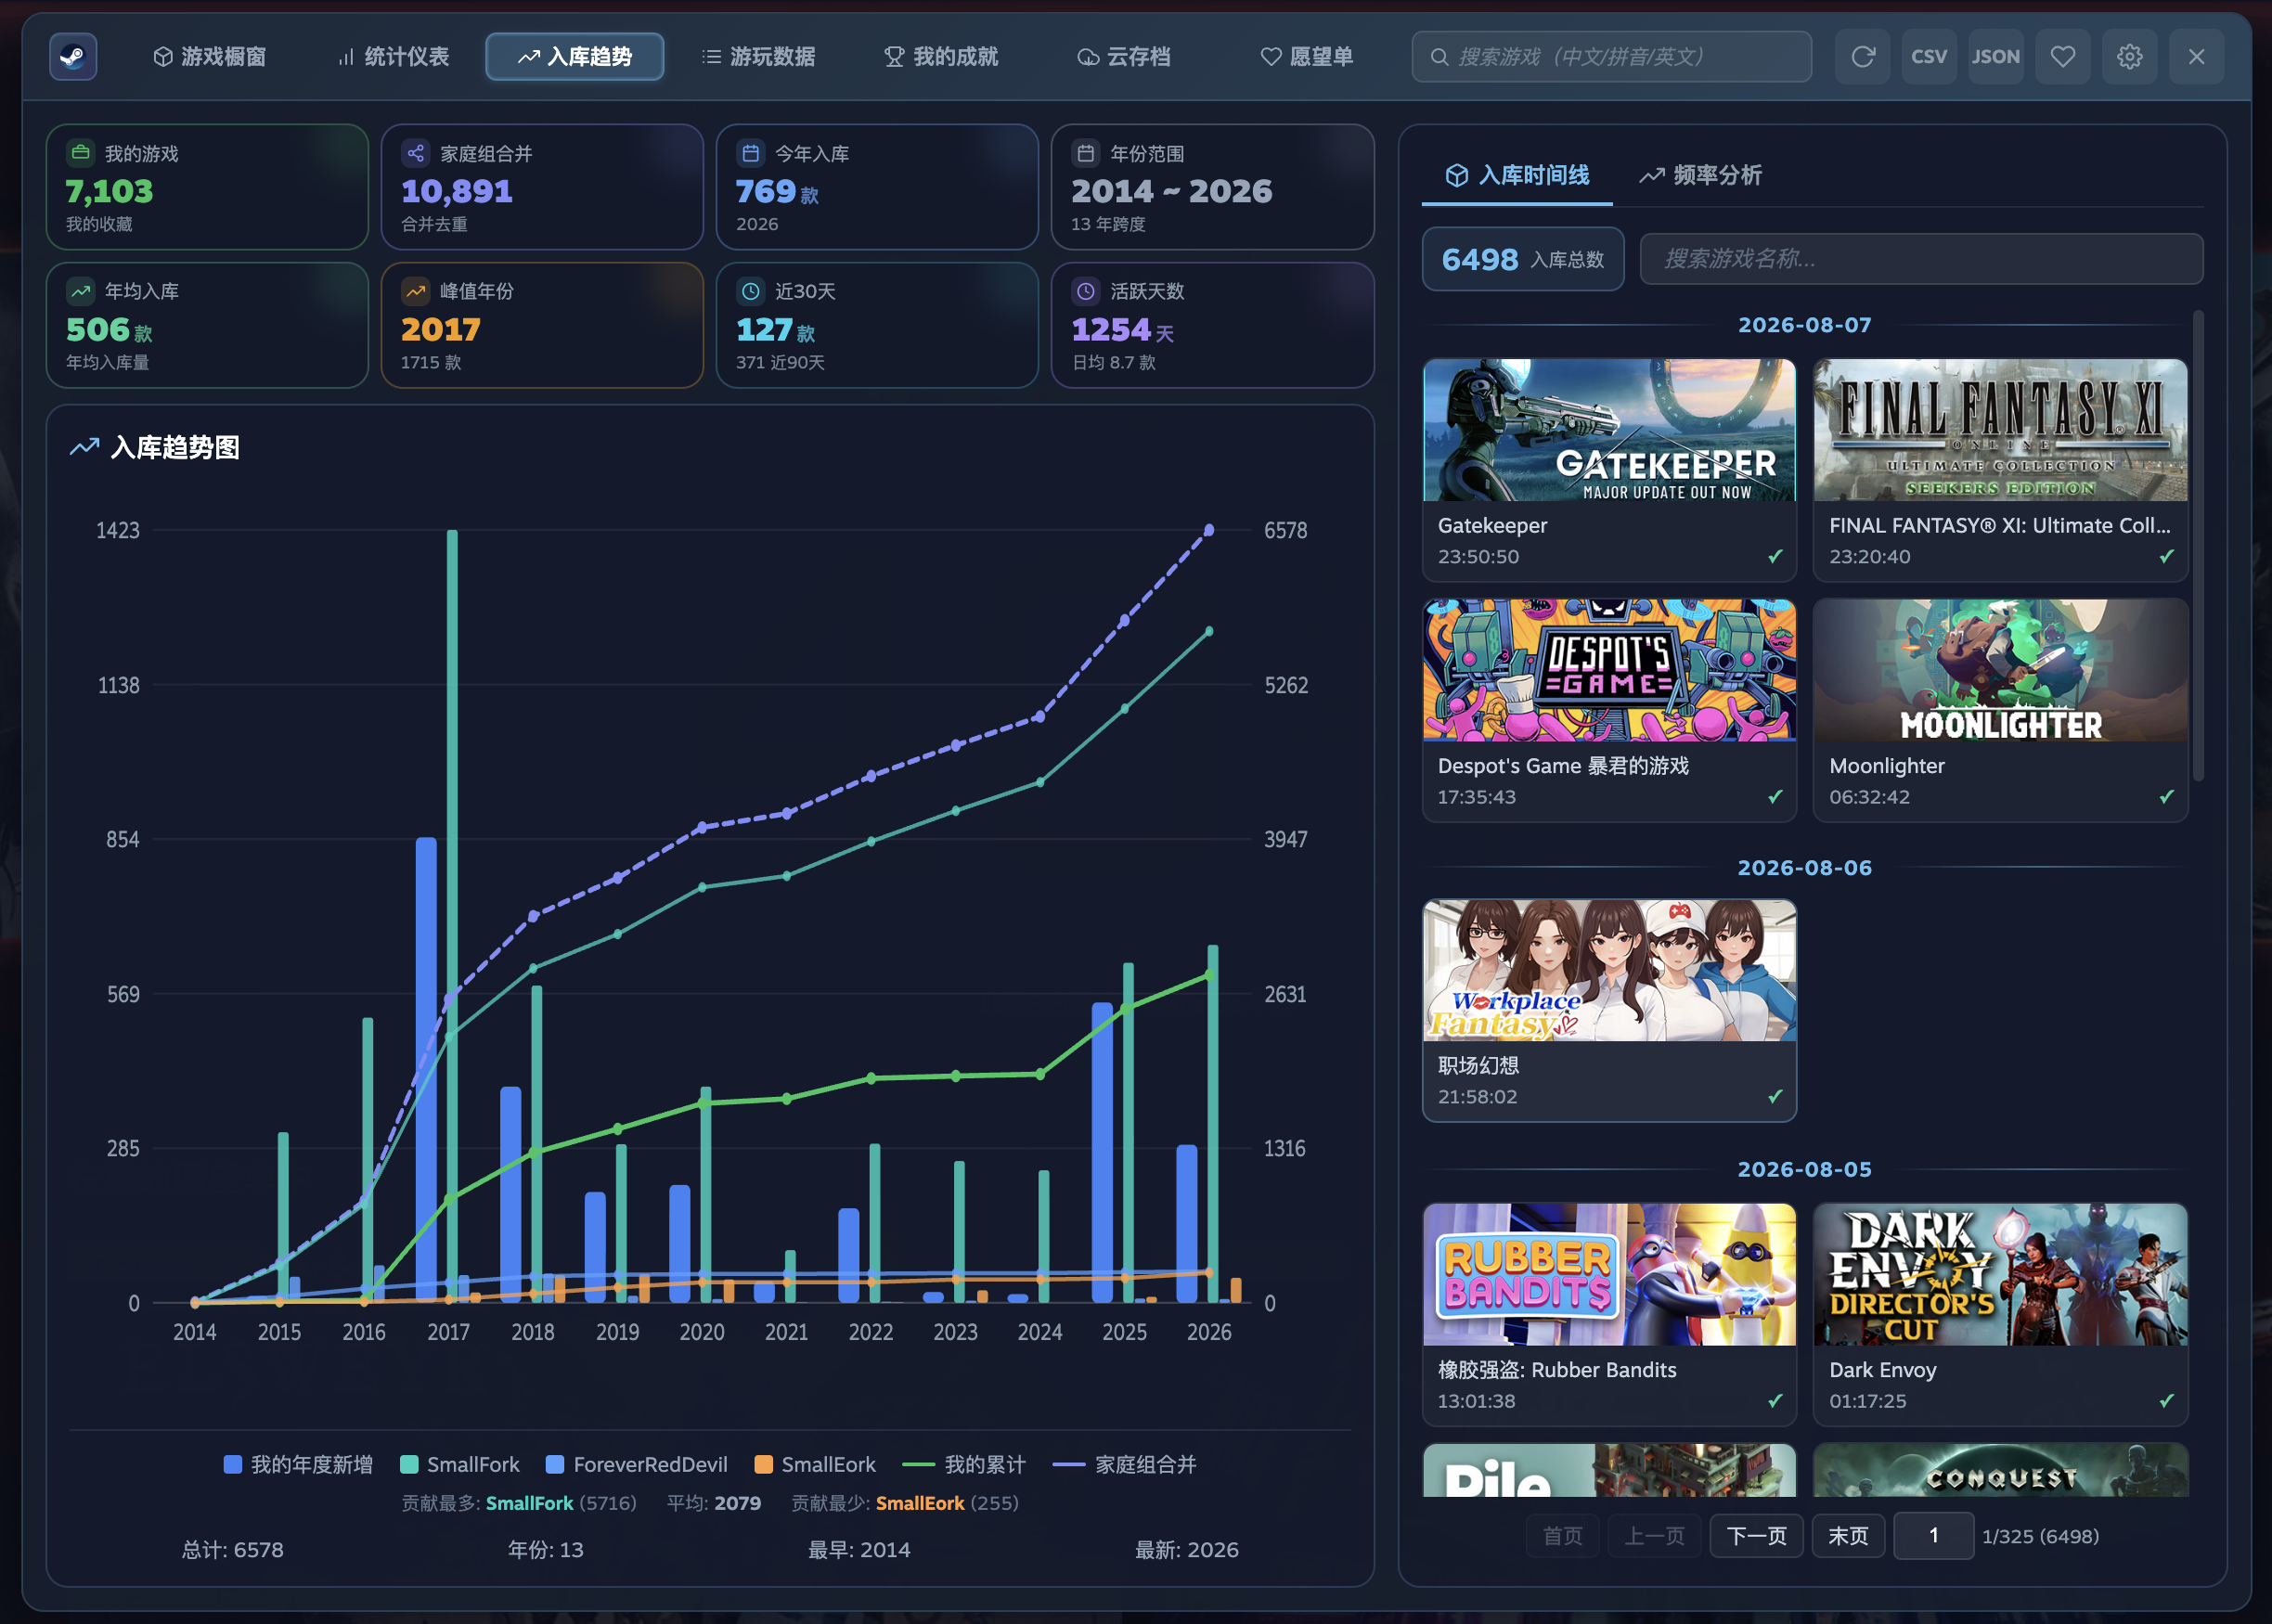Click the Steam logo icon
This screenshot has height=1624, width=2272.
point(73,57)
